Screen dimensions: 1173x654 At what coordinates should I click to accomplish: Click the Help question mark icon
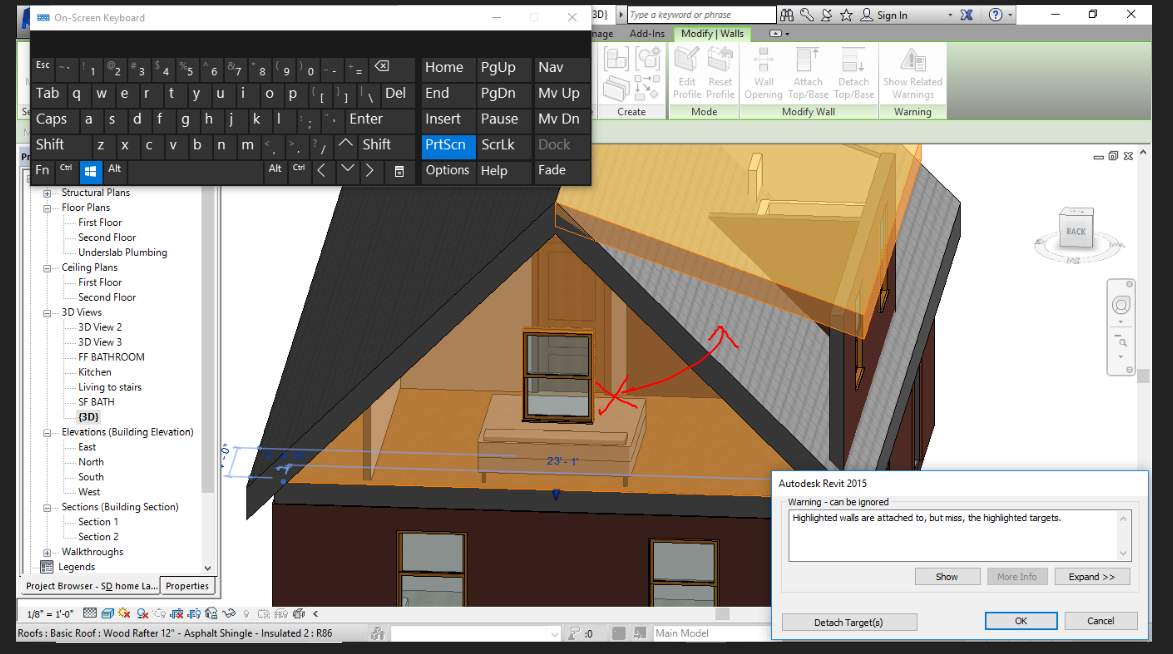[995, 15]
